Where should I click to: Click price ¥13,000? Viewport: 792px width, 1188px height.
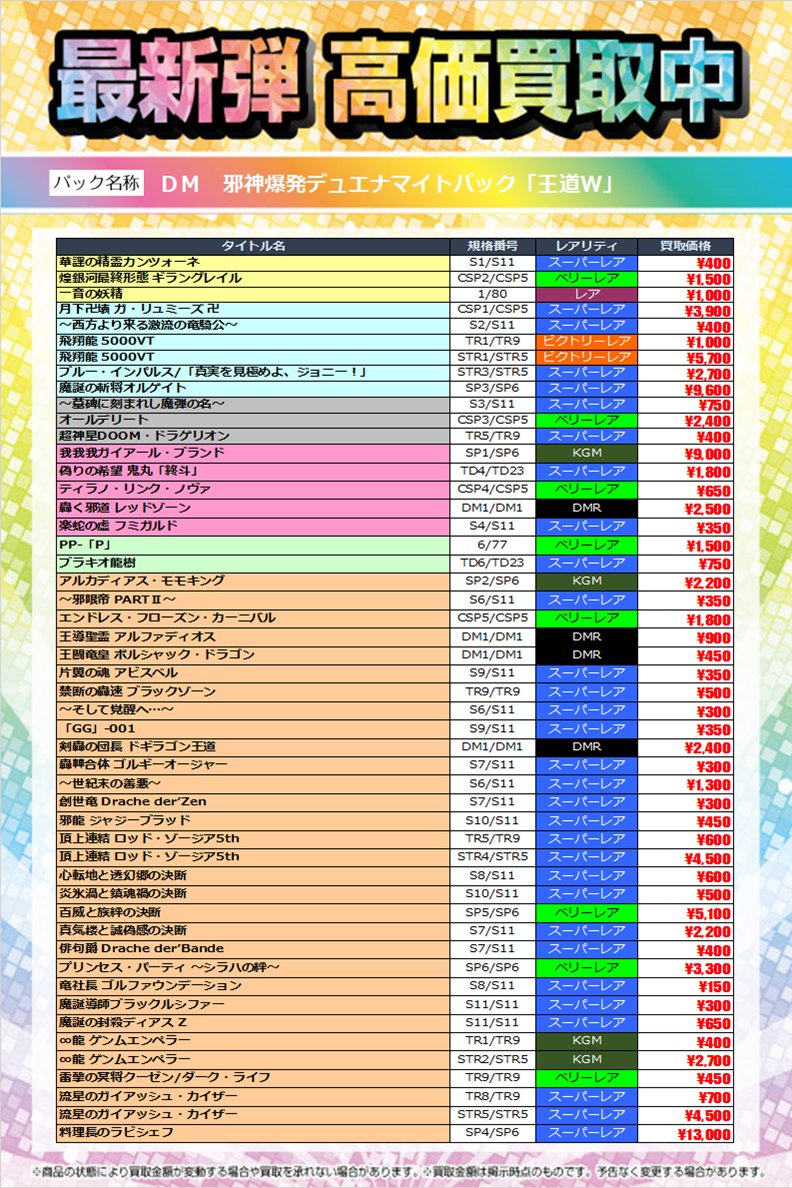click(x=705, y=1135)
